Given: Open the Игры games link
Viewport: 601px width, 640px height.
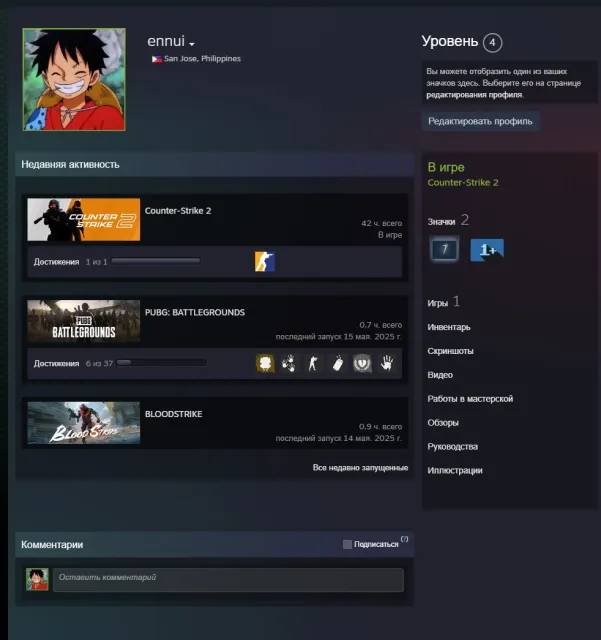Looking at the screenshot, I should click(438, 303).
